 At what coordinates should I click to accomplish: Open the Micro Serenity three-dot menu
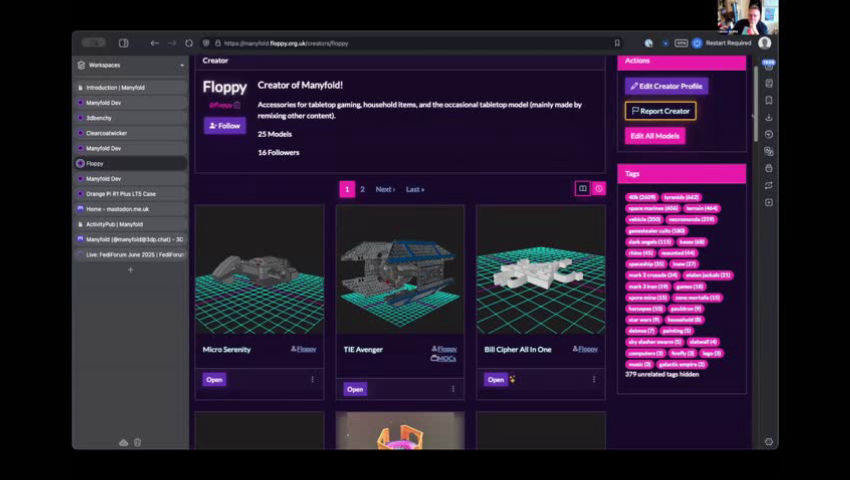tap(312, 379)
